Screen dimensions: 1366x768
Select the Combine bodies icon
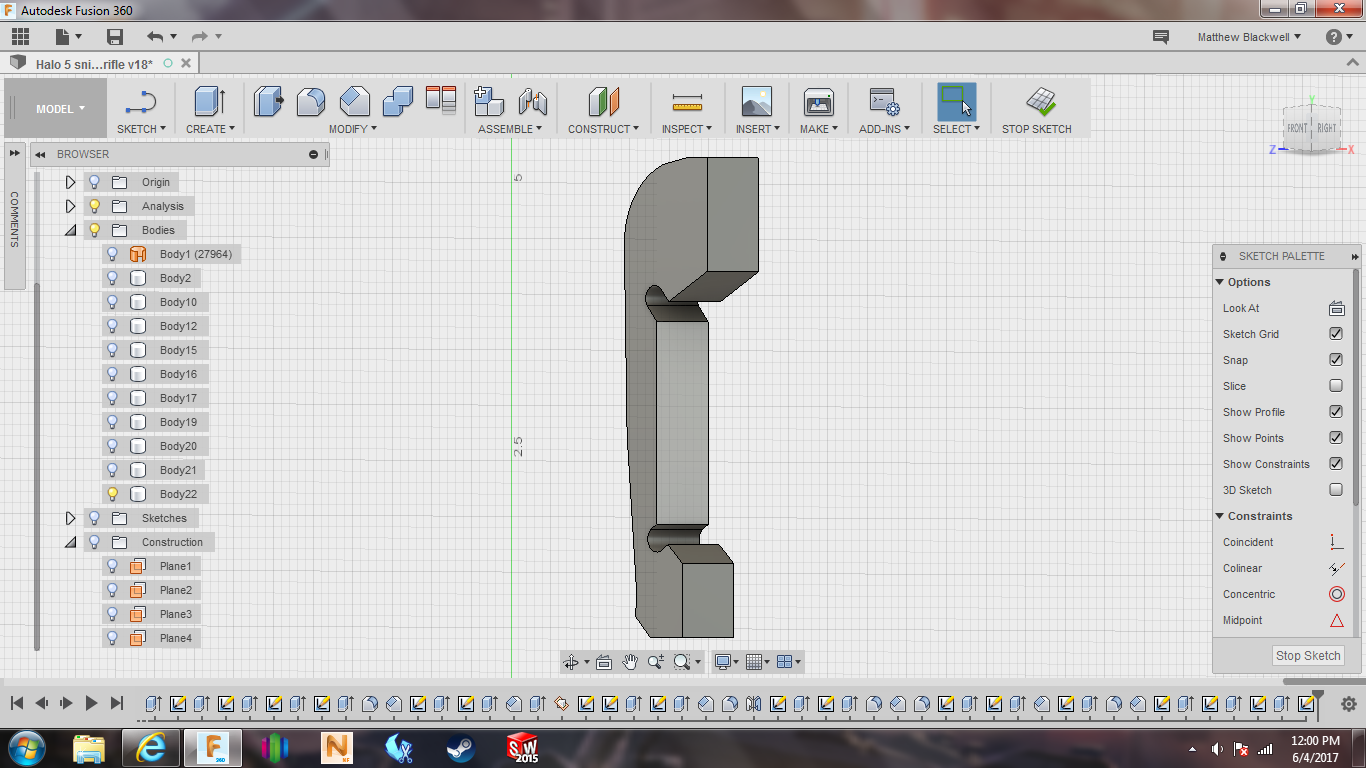(398, 101)
